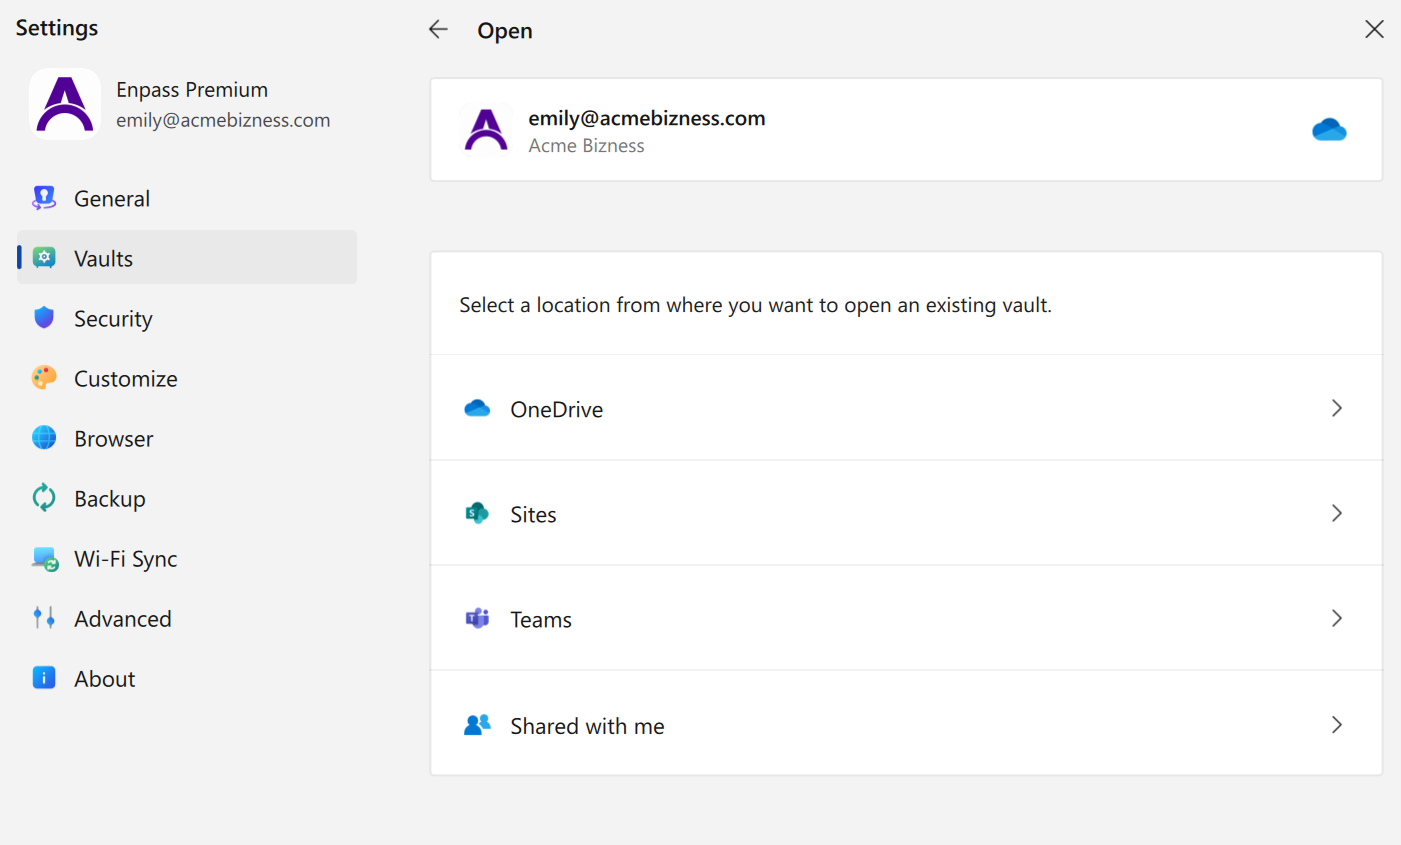Click the Open page title
1401x845 pixels.
click(505, 31)
